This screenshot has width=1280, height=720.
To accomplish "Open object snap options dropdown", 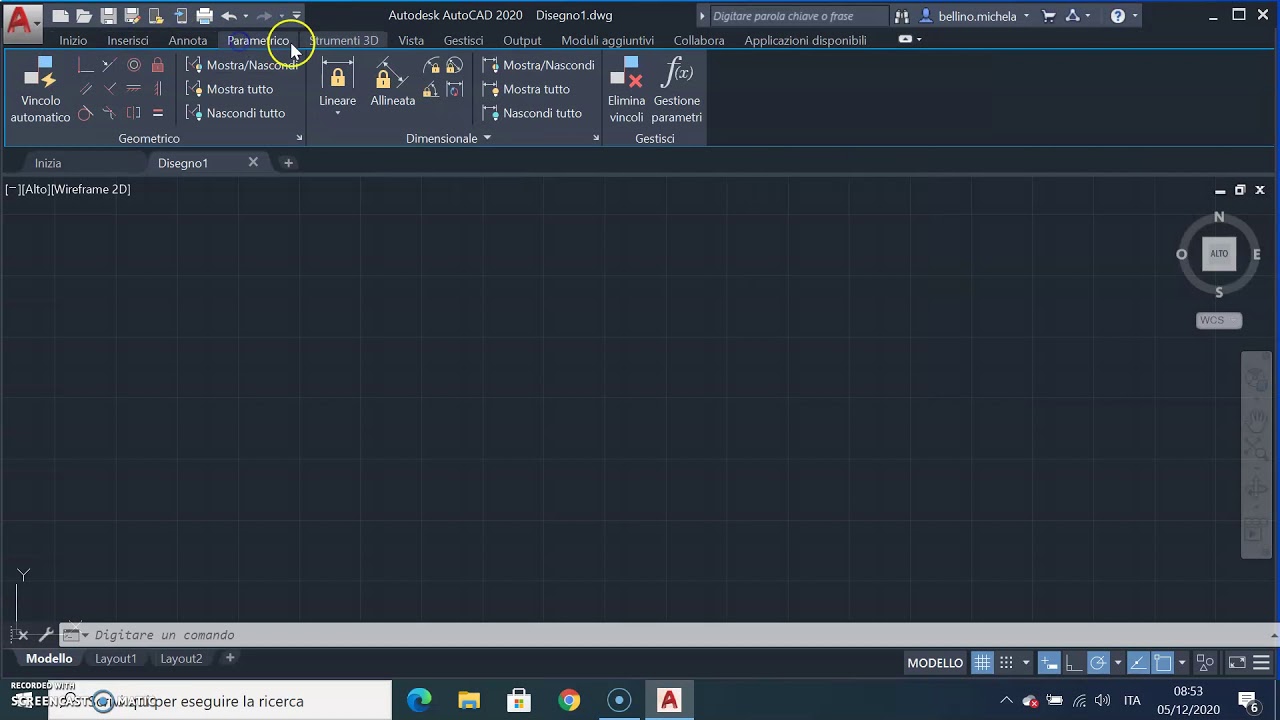I will [x=1182, y=663].
